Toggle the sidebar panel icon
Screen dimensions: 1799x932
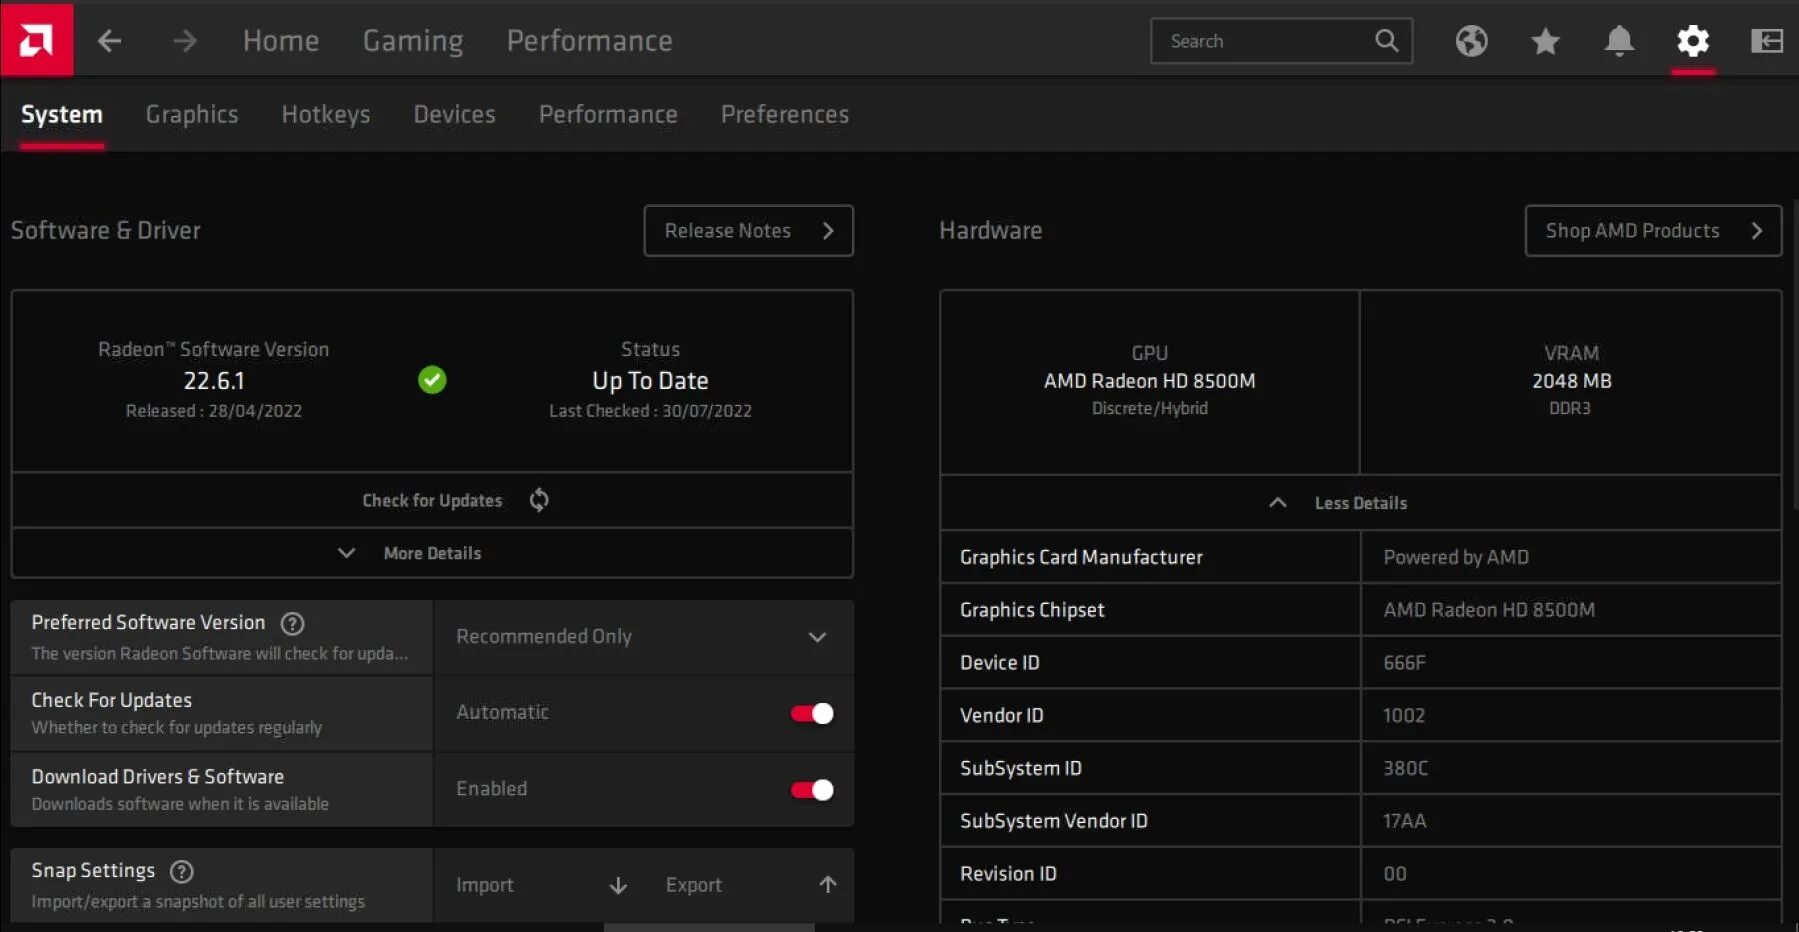(1767, 41)
